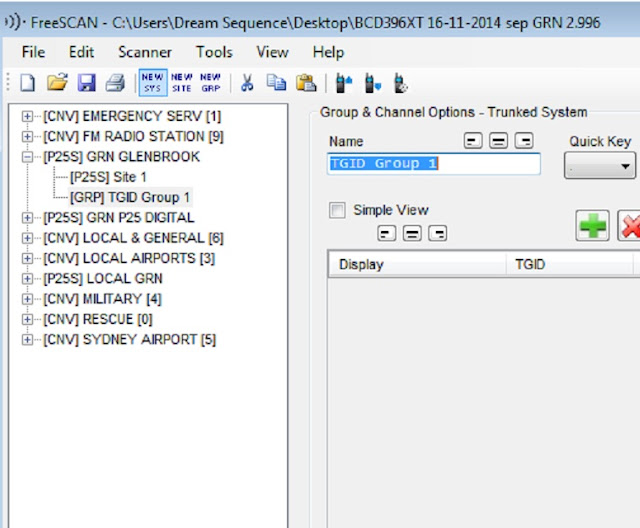640x528 pixels.
Task: Click the Copy icon in the toolbar
Action: pos(276,82)
